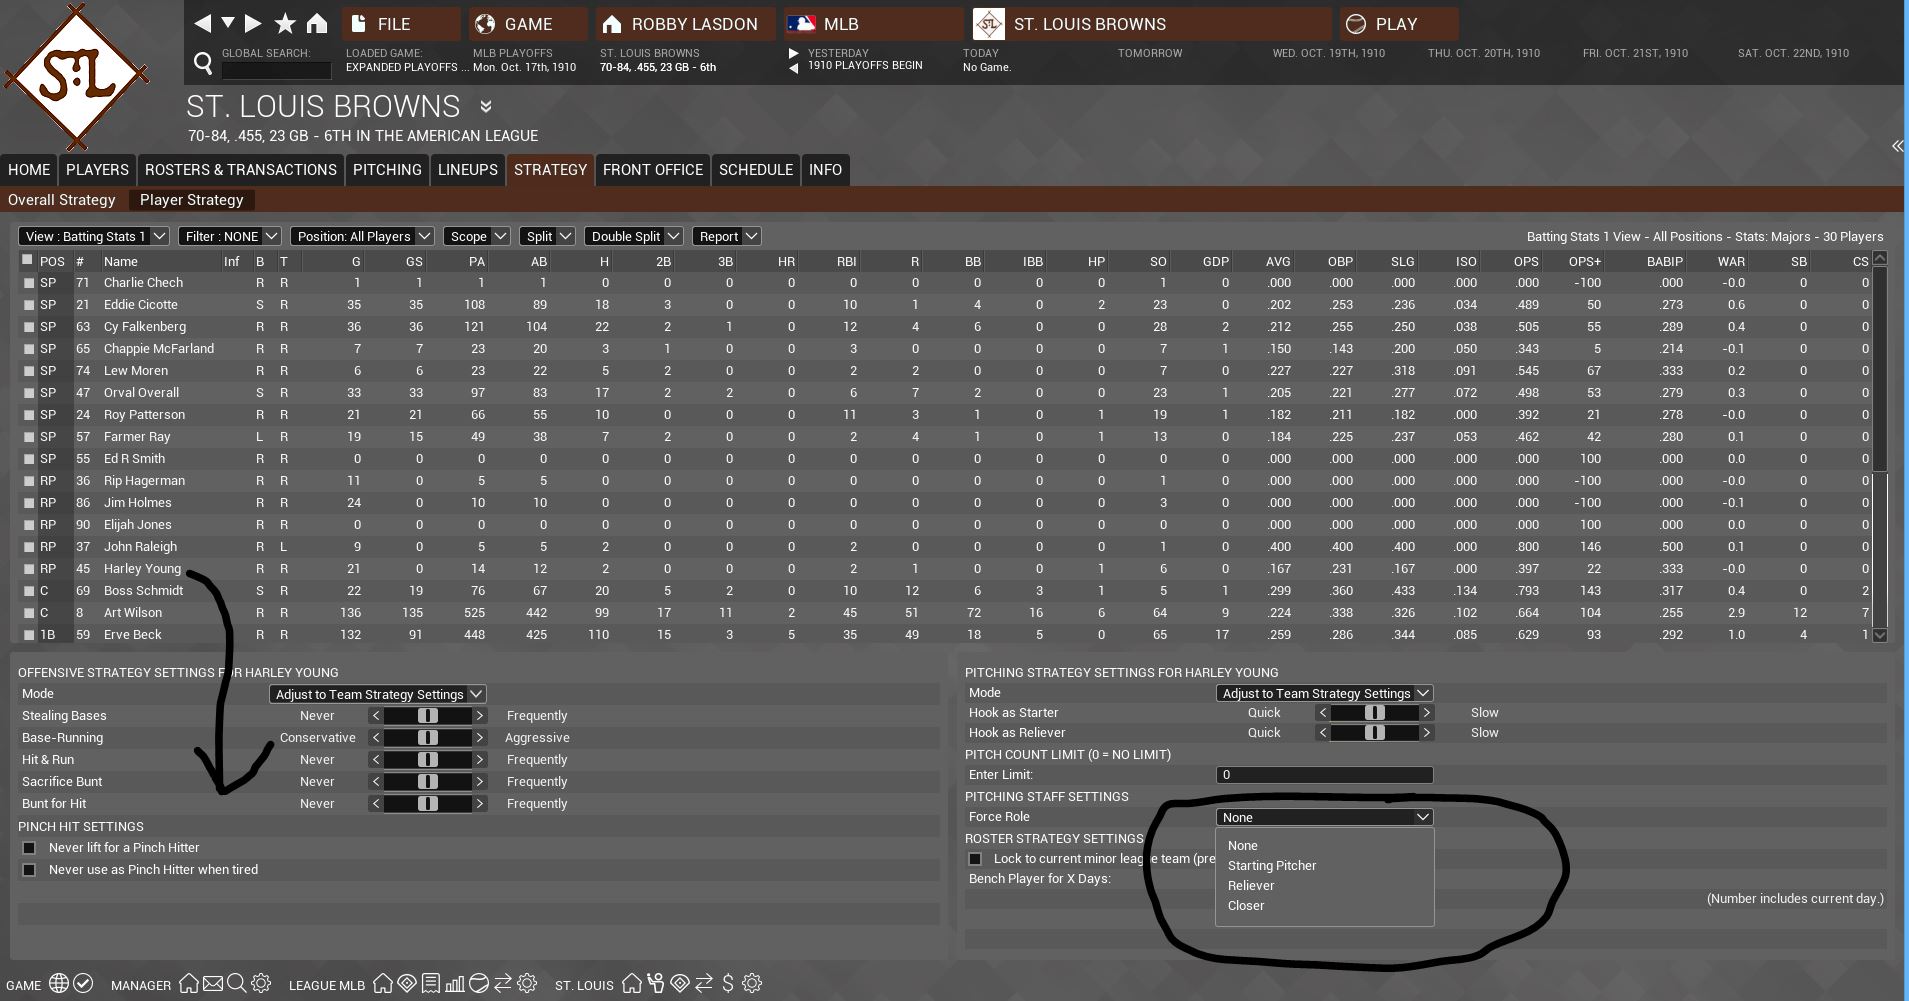Switch to the PITCHING tab

[387, 170]
